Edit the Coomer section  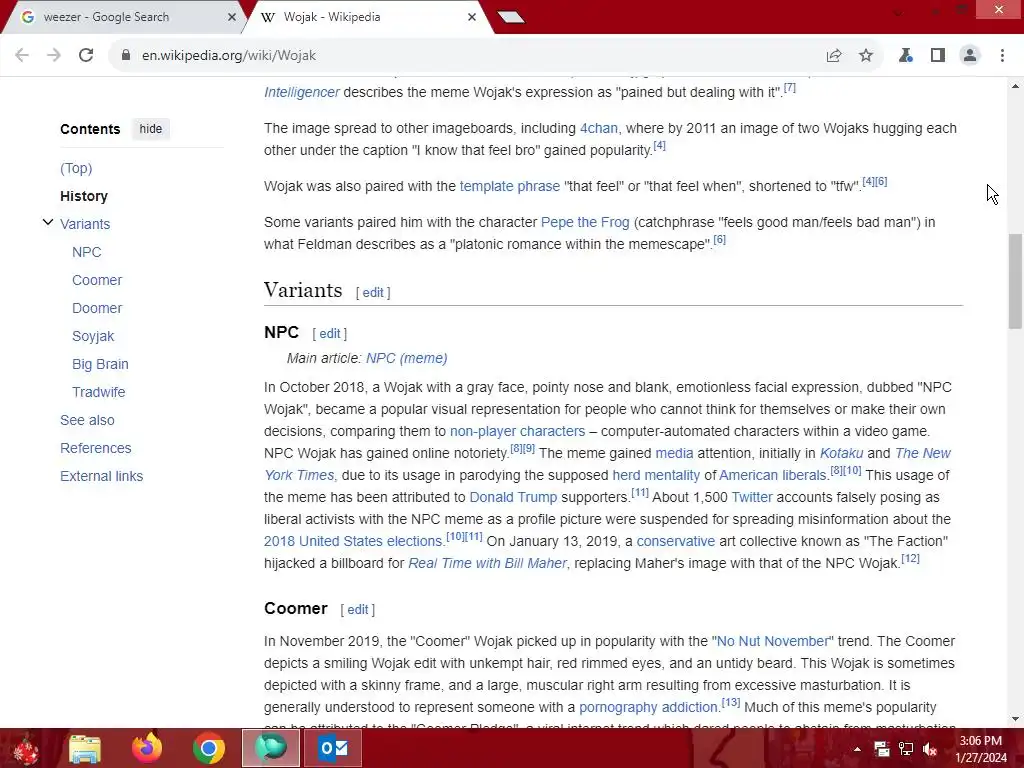tap(358, 609)
